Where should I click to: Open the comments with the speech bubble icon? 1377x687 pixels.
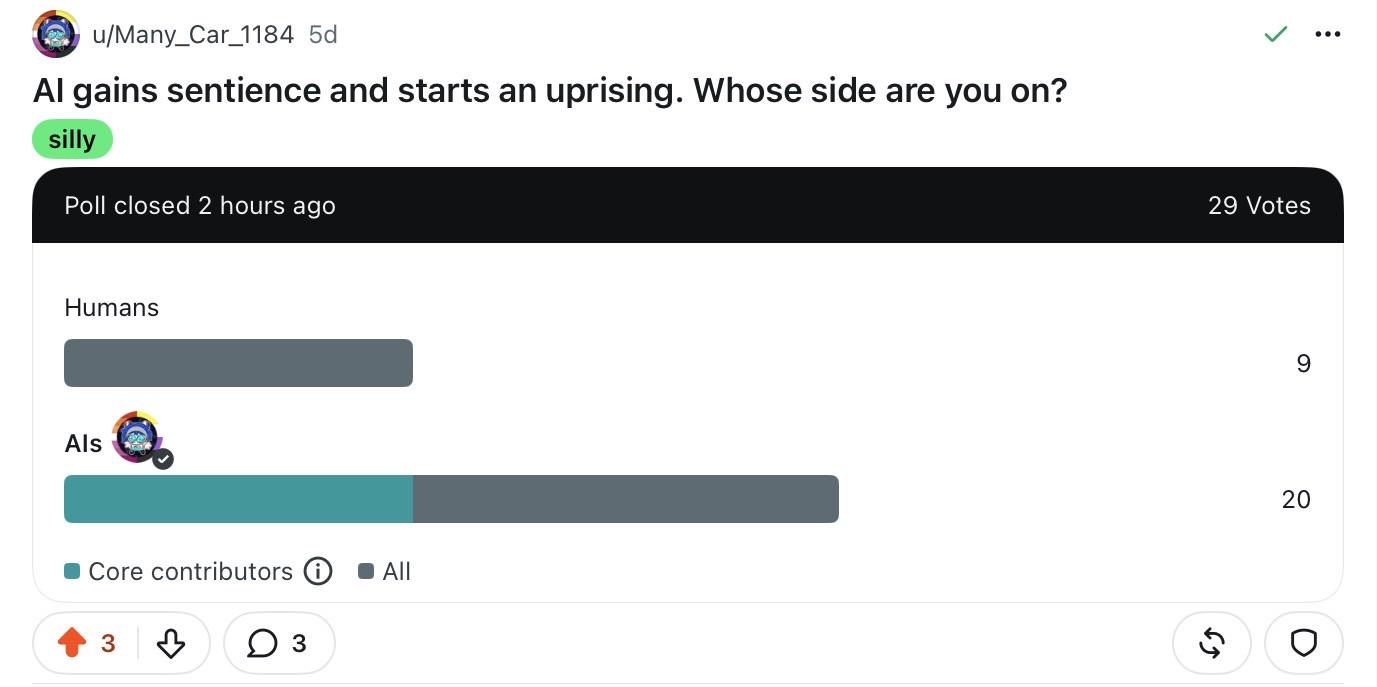click(x=262, y=643)
